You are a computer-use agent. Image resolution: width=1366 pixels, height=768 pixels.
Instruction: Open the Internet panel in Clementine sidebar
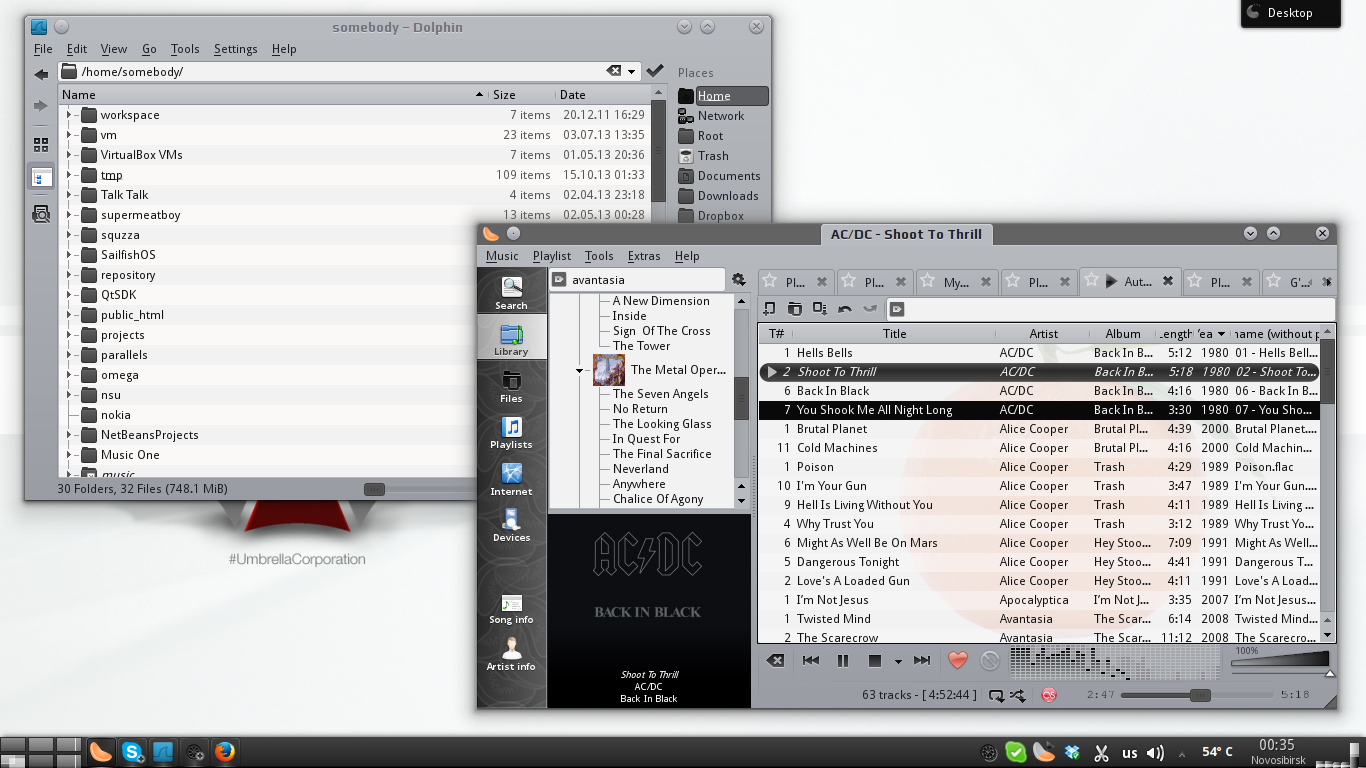coord(511,478)
